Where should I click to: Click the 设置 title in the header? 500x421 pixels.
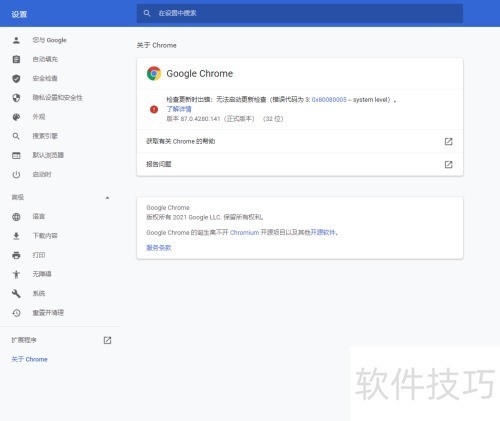[x=19, y=14]
